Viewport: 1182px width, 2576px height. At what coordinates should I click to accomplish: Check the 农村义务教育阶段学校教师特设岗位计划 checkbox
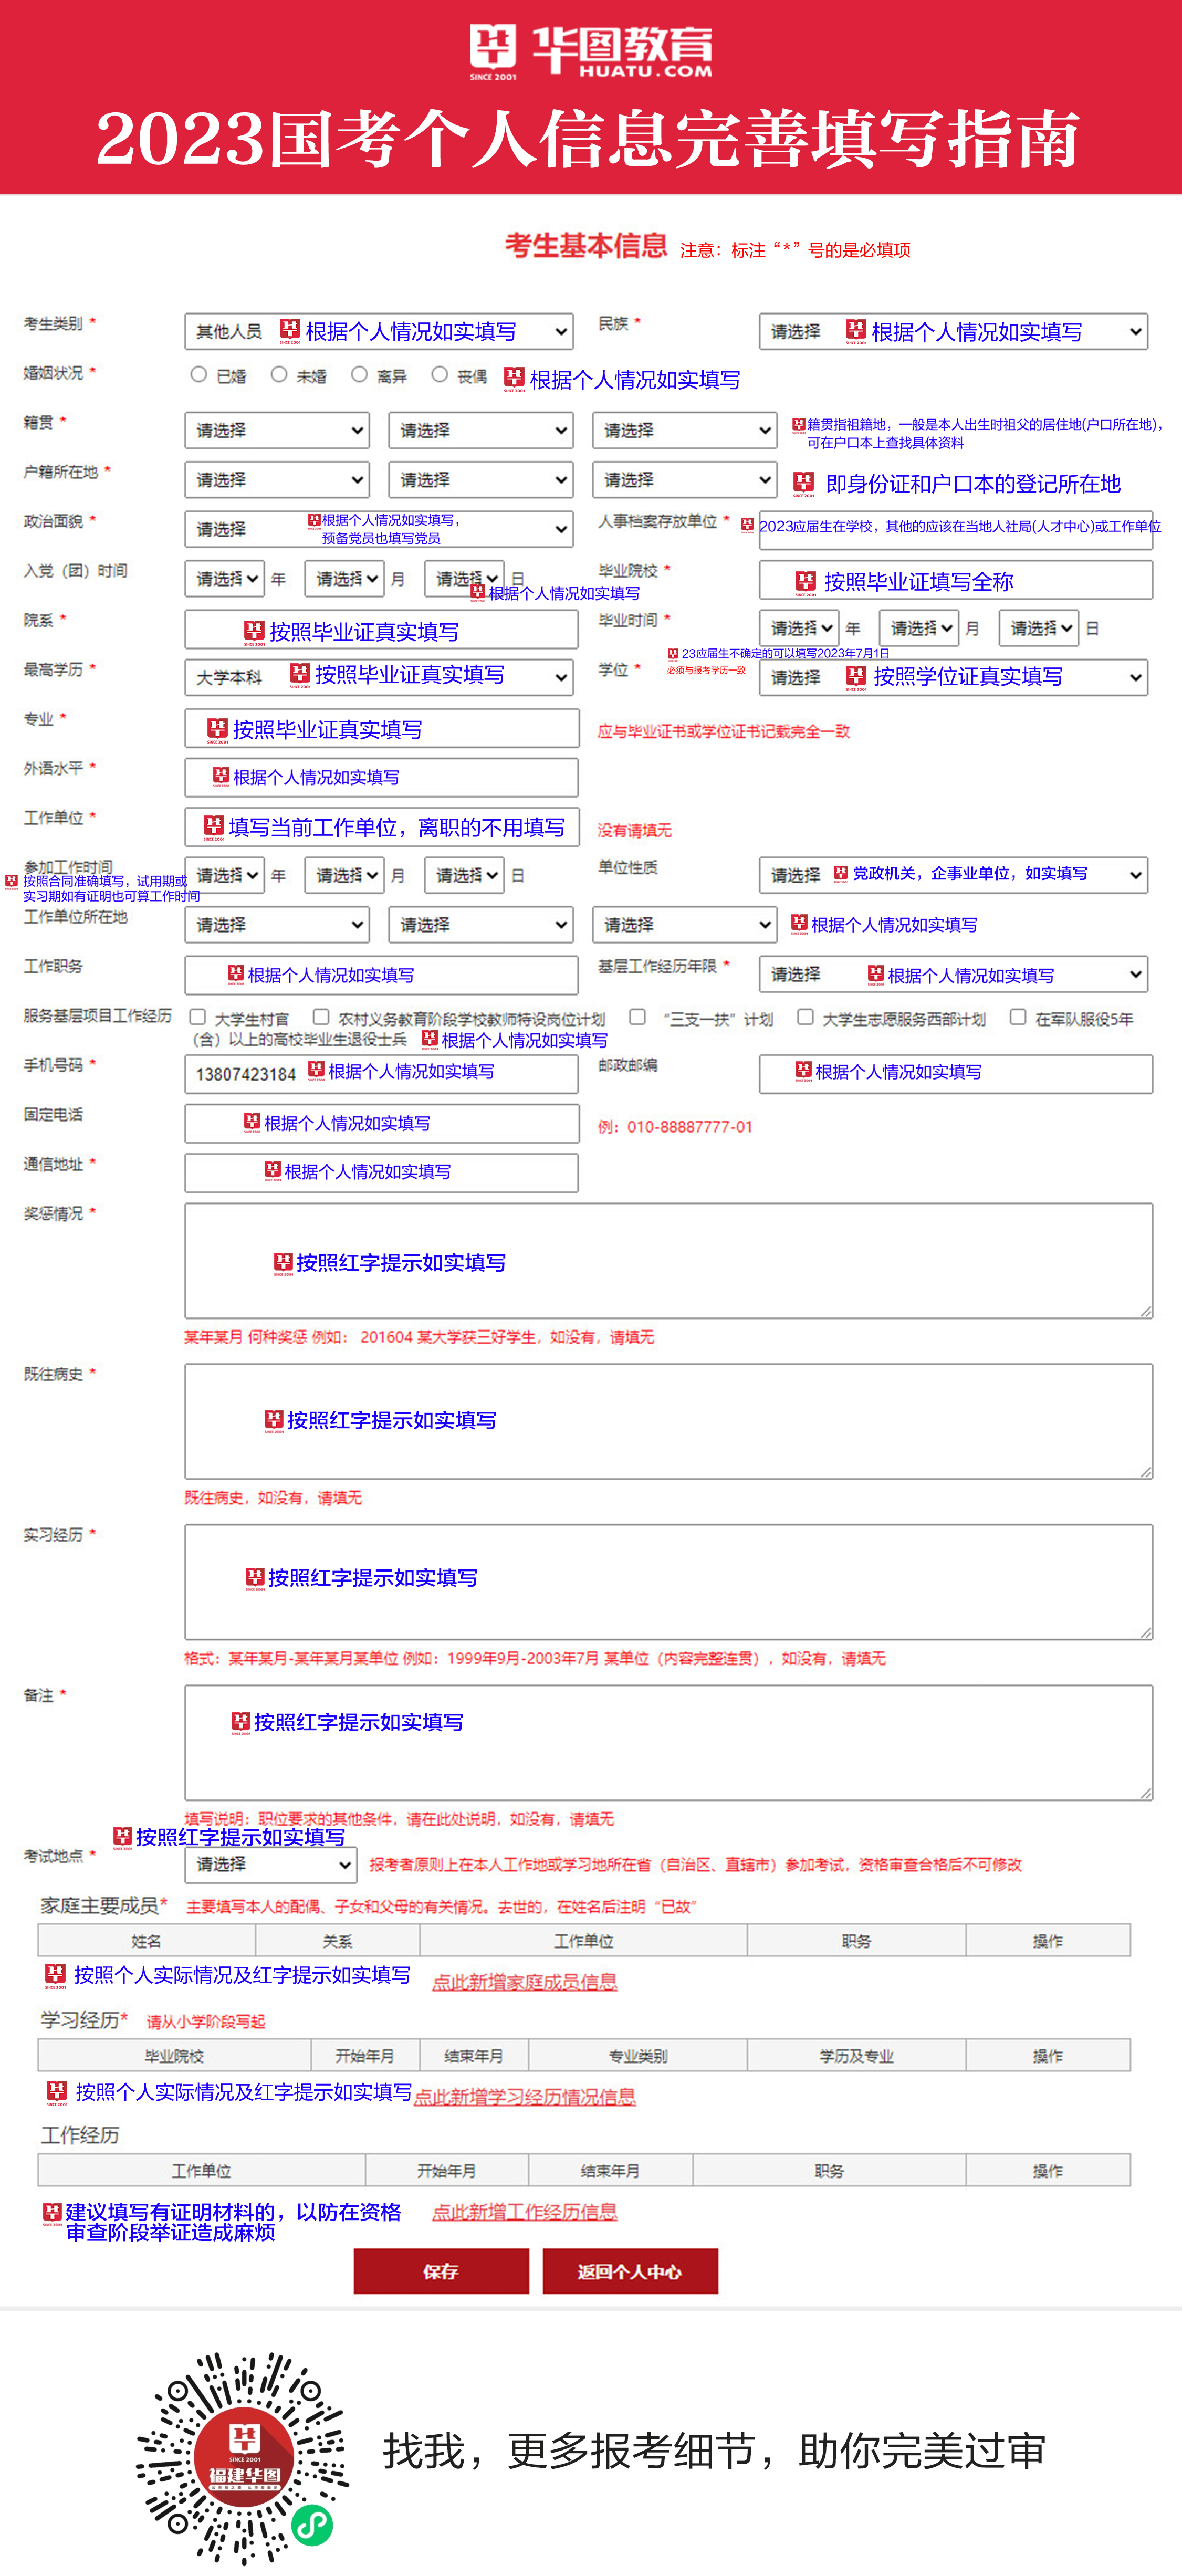321,1017
